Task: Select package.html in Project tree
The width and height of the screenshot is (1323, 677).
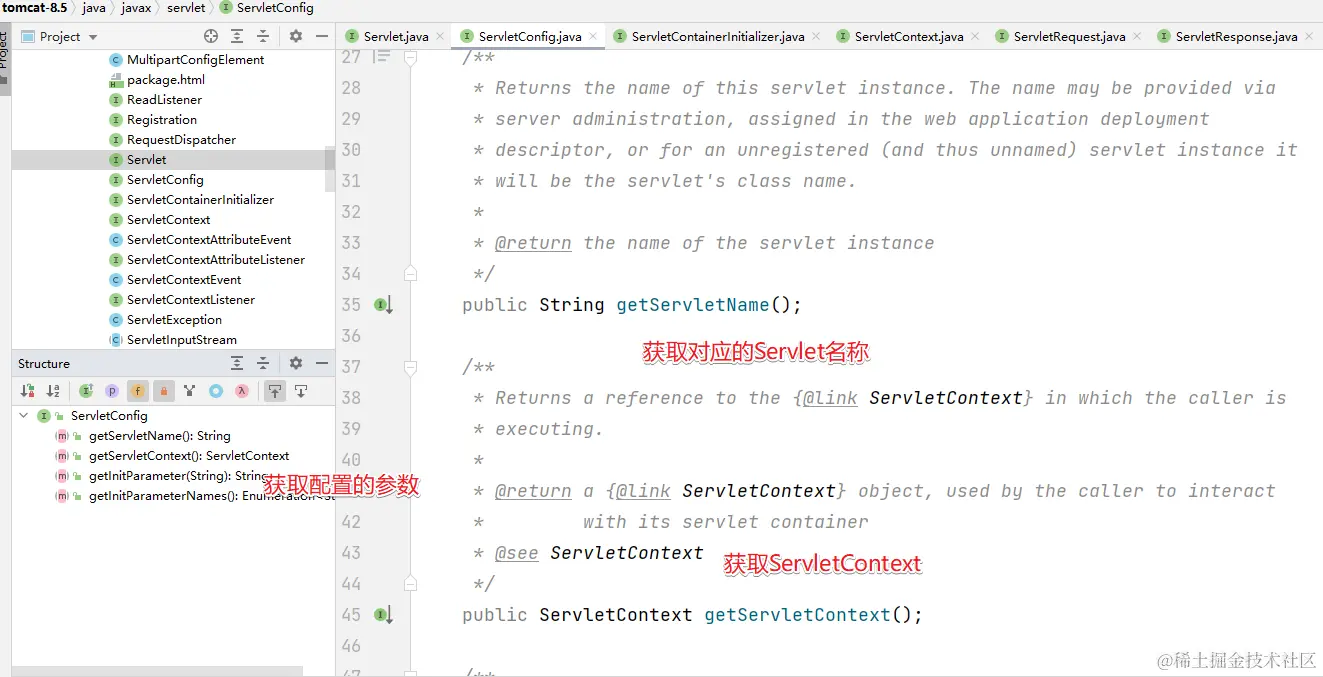Action: pyautogui.click(x=165, y=80)
